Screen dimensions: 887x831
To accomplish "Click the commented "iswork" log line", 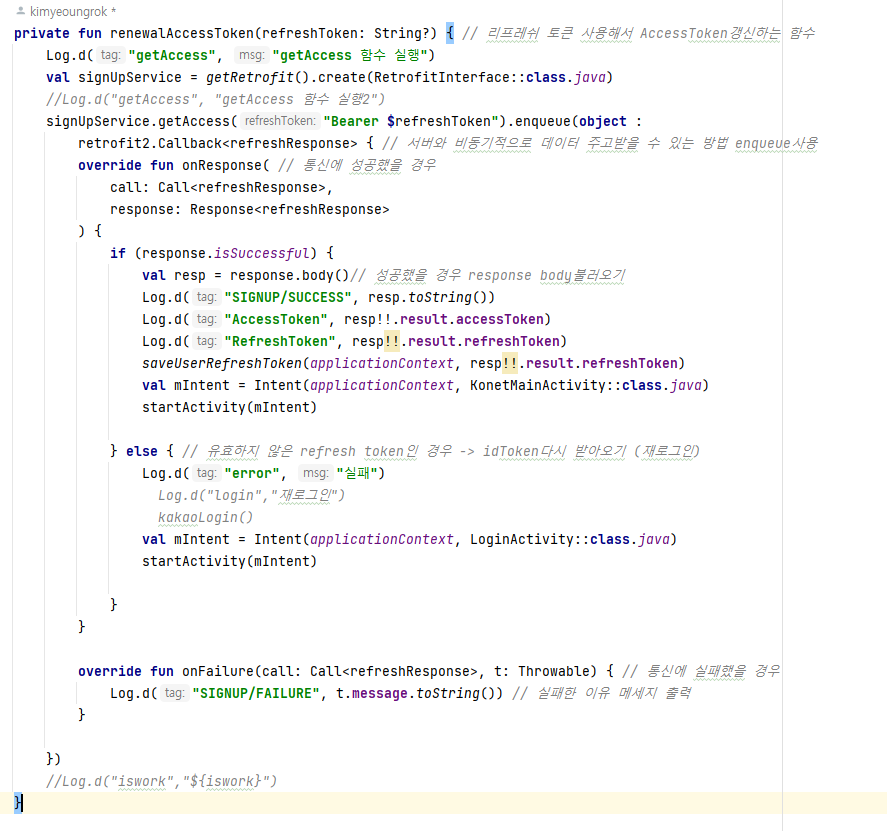I will (161, 782).
